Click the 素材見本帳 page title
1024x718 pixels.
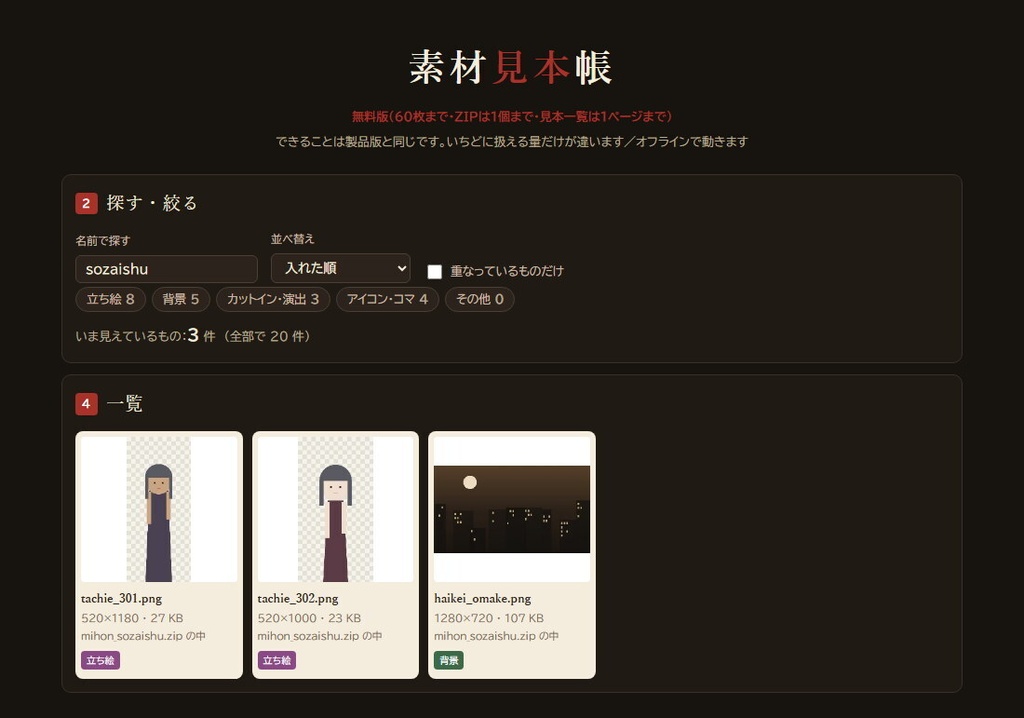pos(511,67)
